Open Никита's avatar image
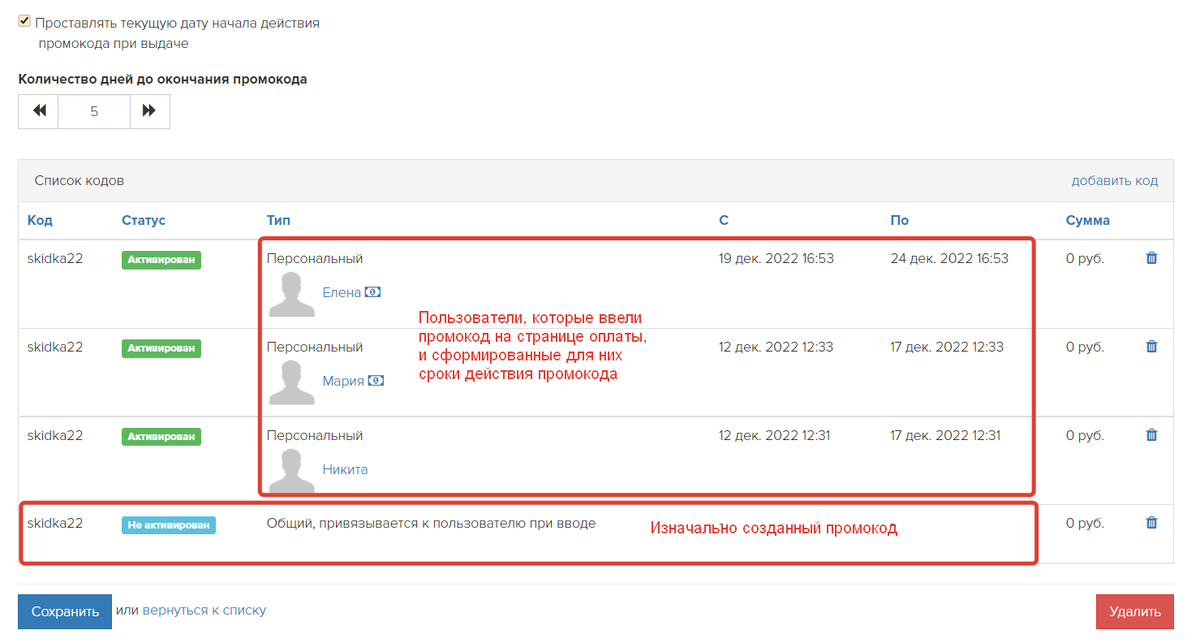1200x643 pixels. coord(291,470)
